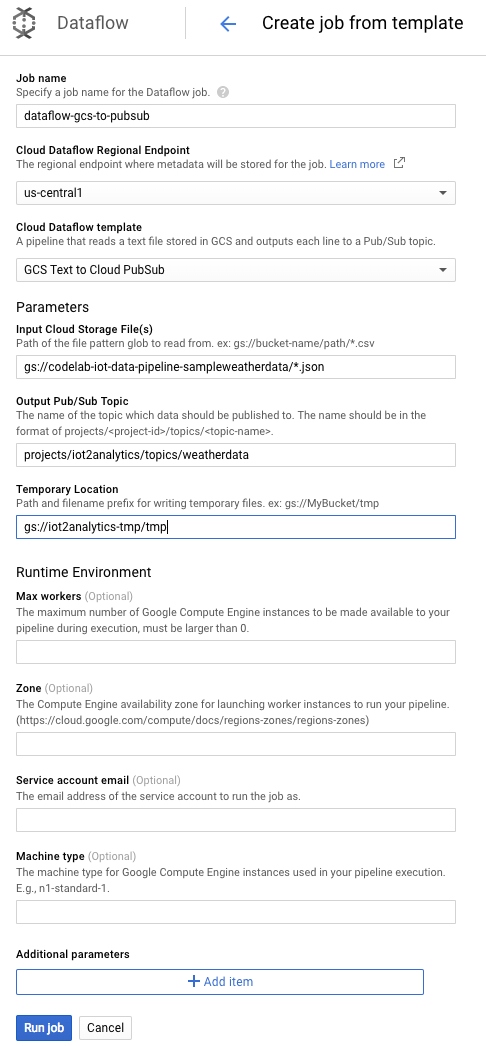Click the Temporary Location text field
This screenshot has height=1046, width=486.
[236, 527]
